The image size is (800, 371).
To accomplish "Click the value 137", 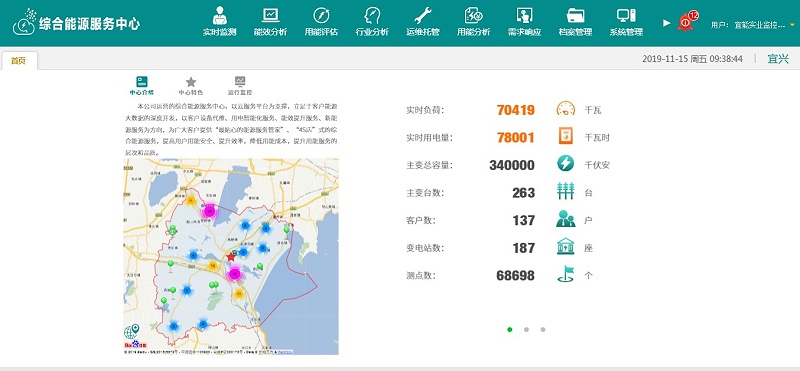I will coord(523,220).
